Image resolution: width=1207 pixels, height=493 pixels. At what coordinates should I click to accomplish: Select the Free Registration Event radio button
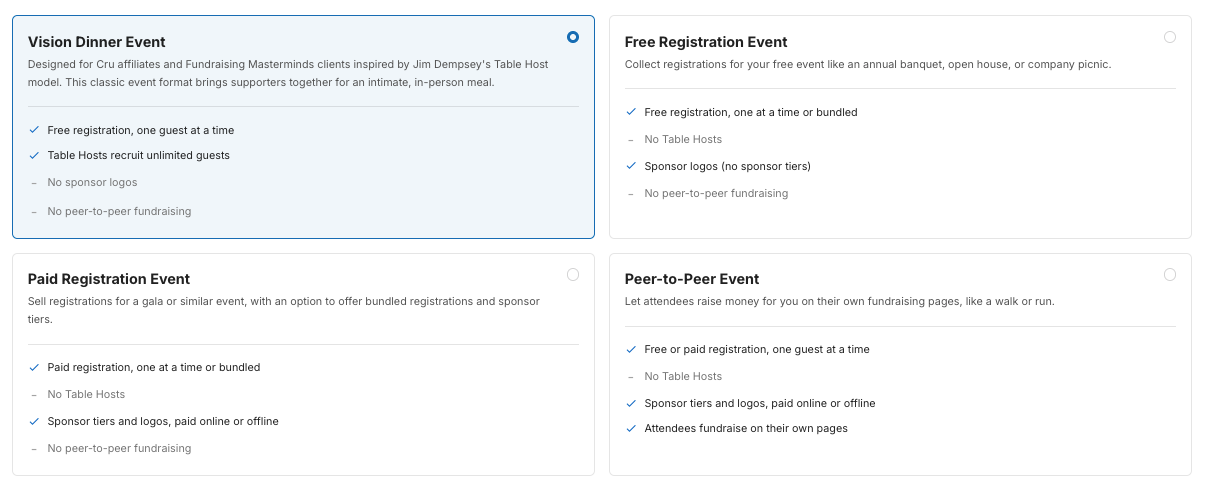(x=1170, y=37)
